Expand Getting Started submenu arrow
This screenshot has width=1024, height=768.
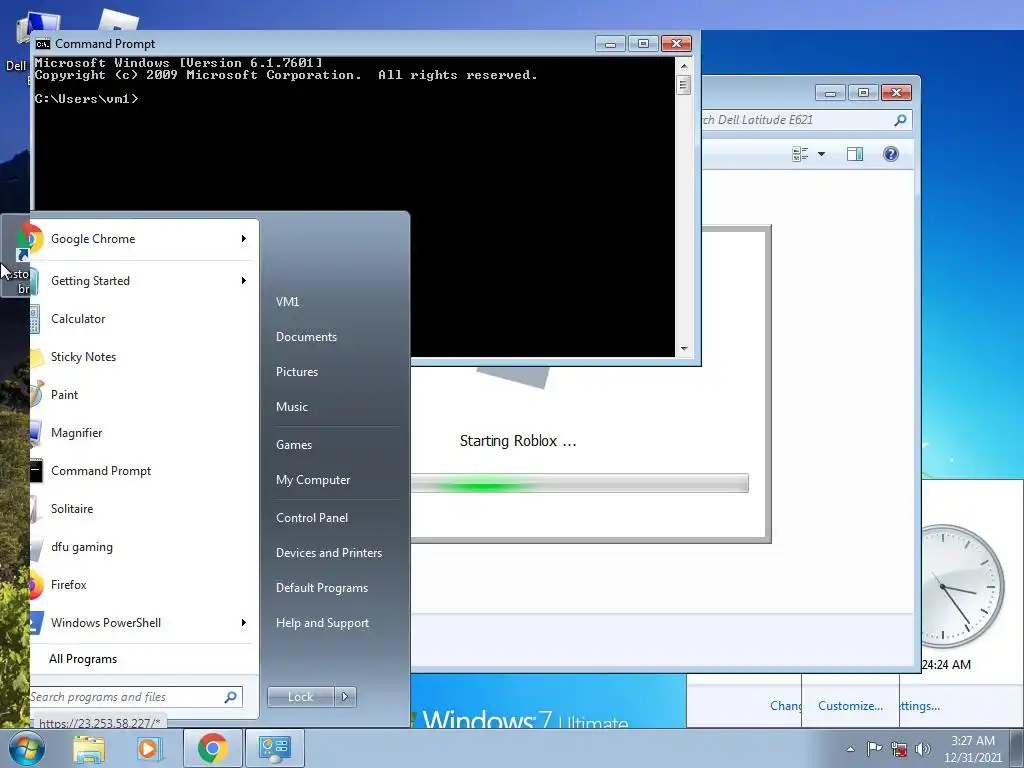click(x=244, y=281)
